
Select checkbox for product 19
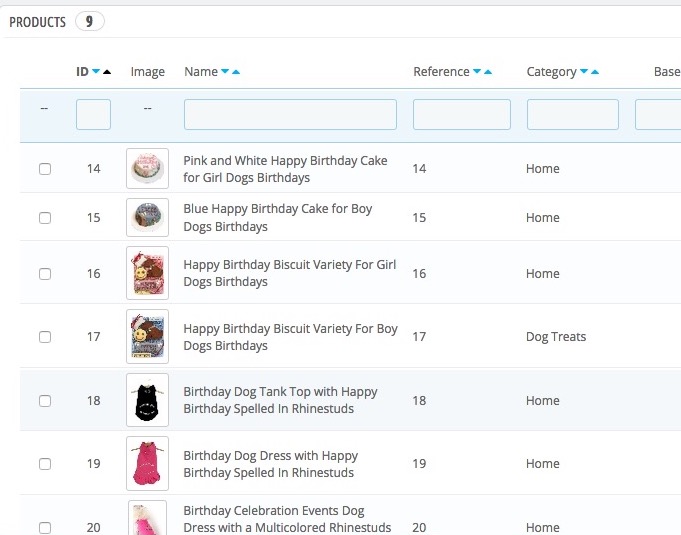point(45,464)
